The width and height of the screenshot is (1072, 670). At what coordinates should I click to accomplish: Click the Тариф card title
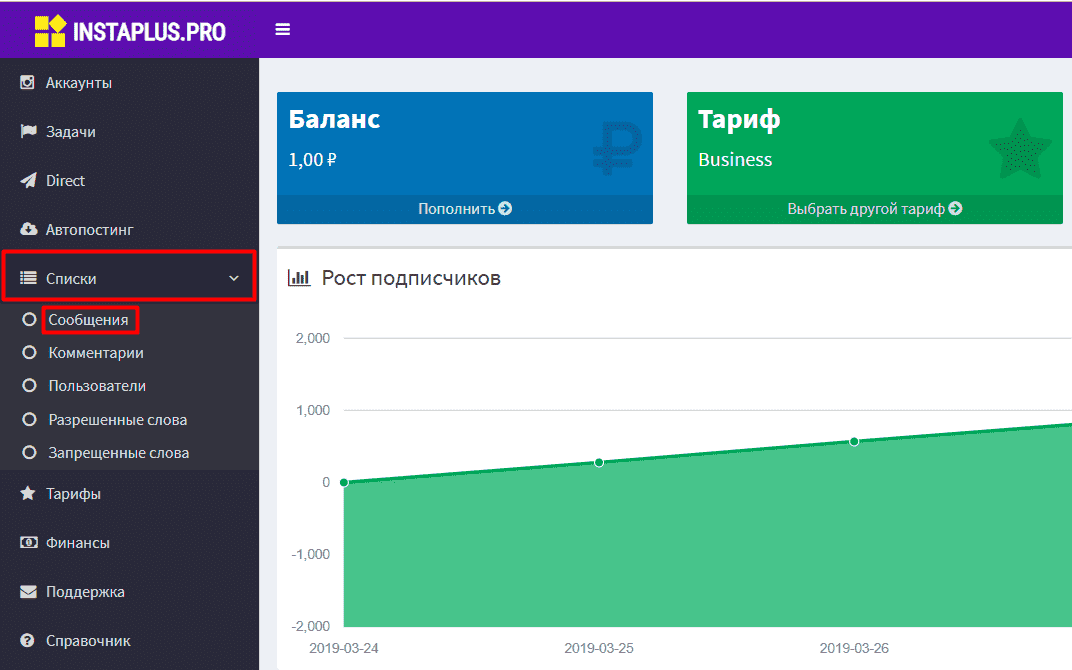pyautogui.click(x=739, y=120)
